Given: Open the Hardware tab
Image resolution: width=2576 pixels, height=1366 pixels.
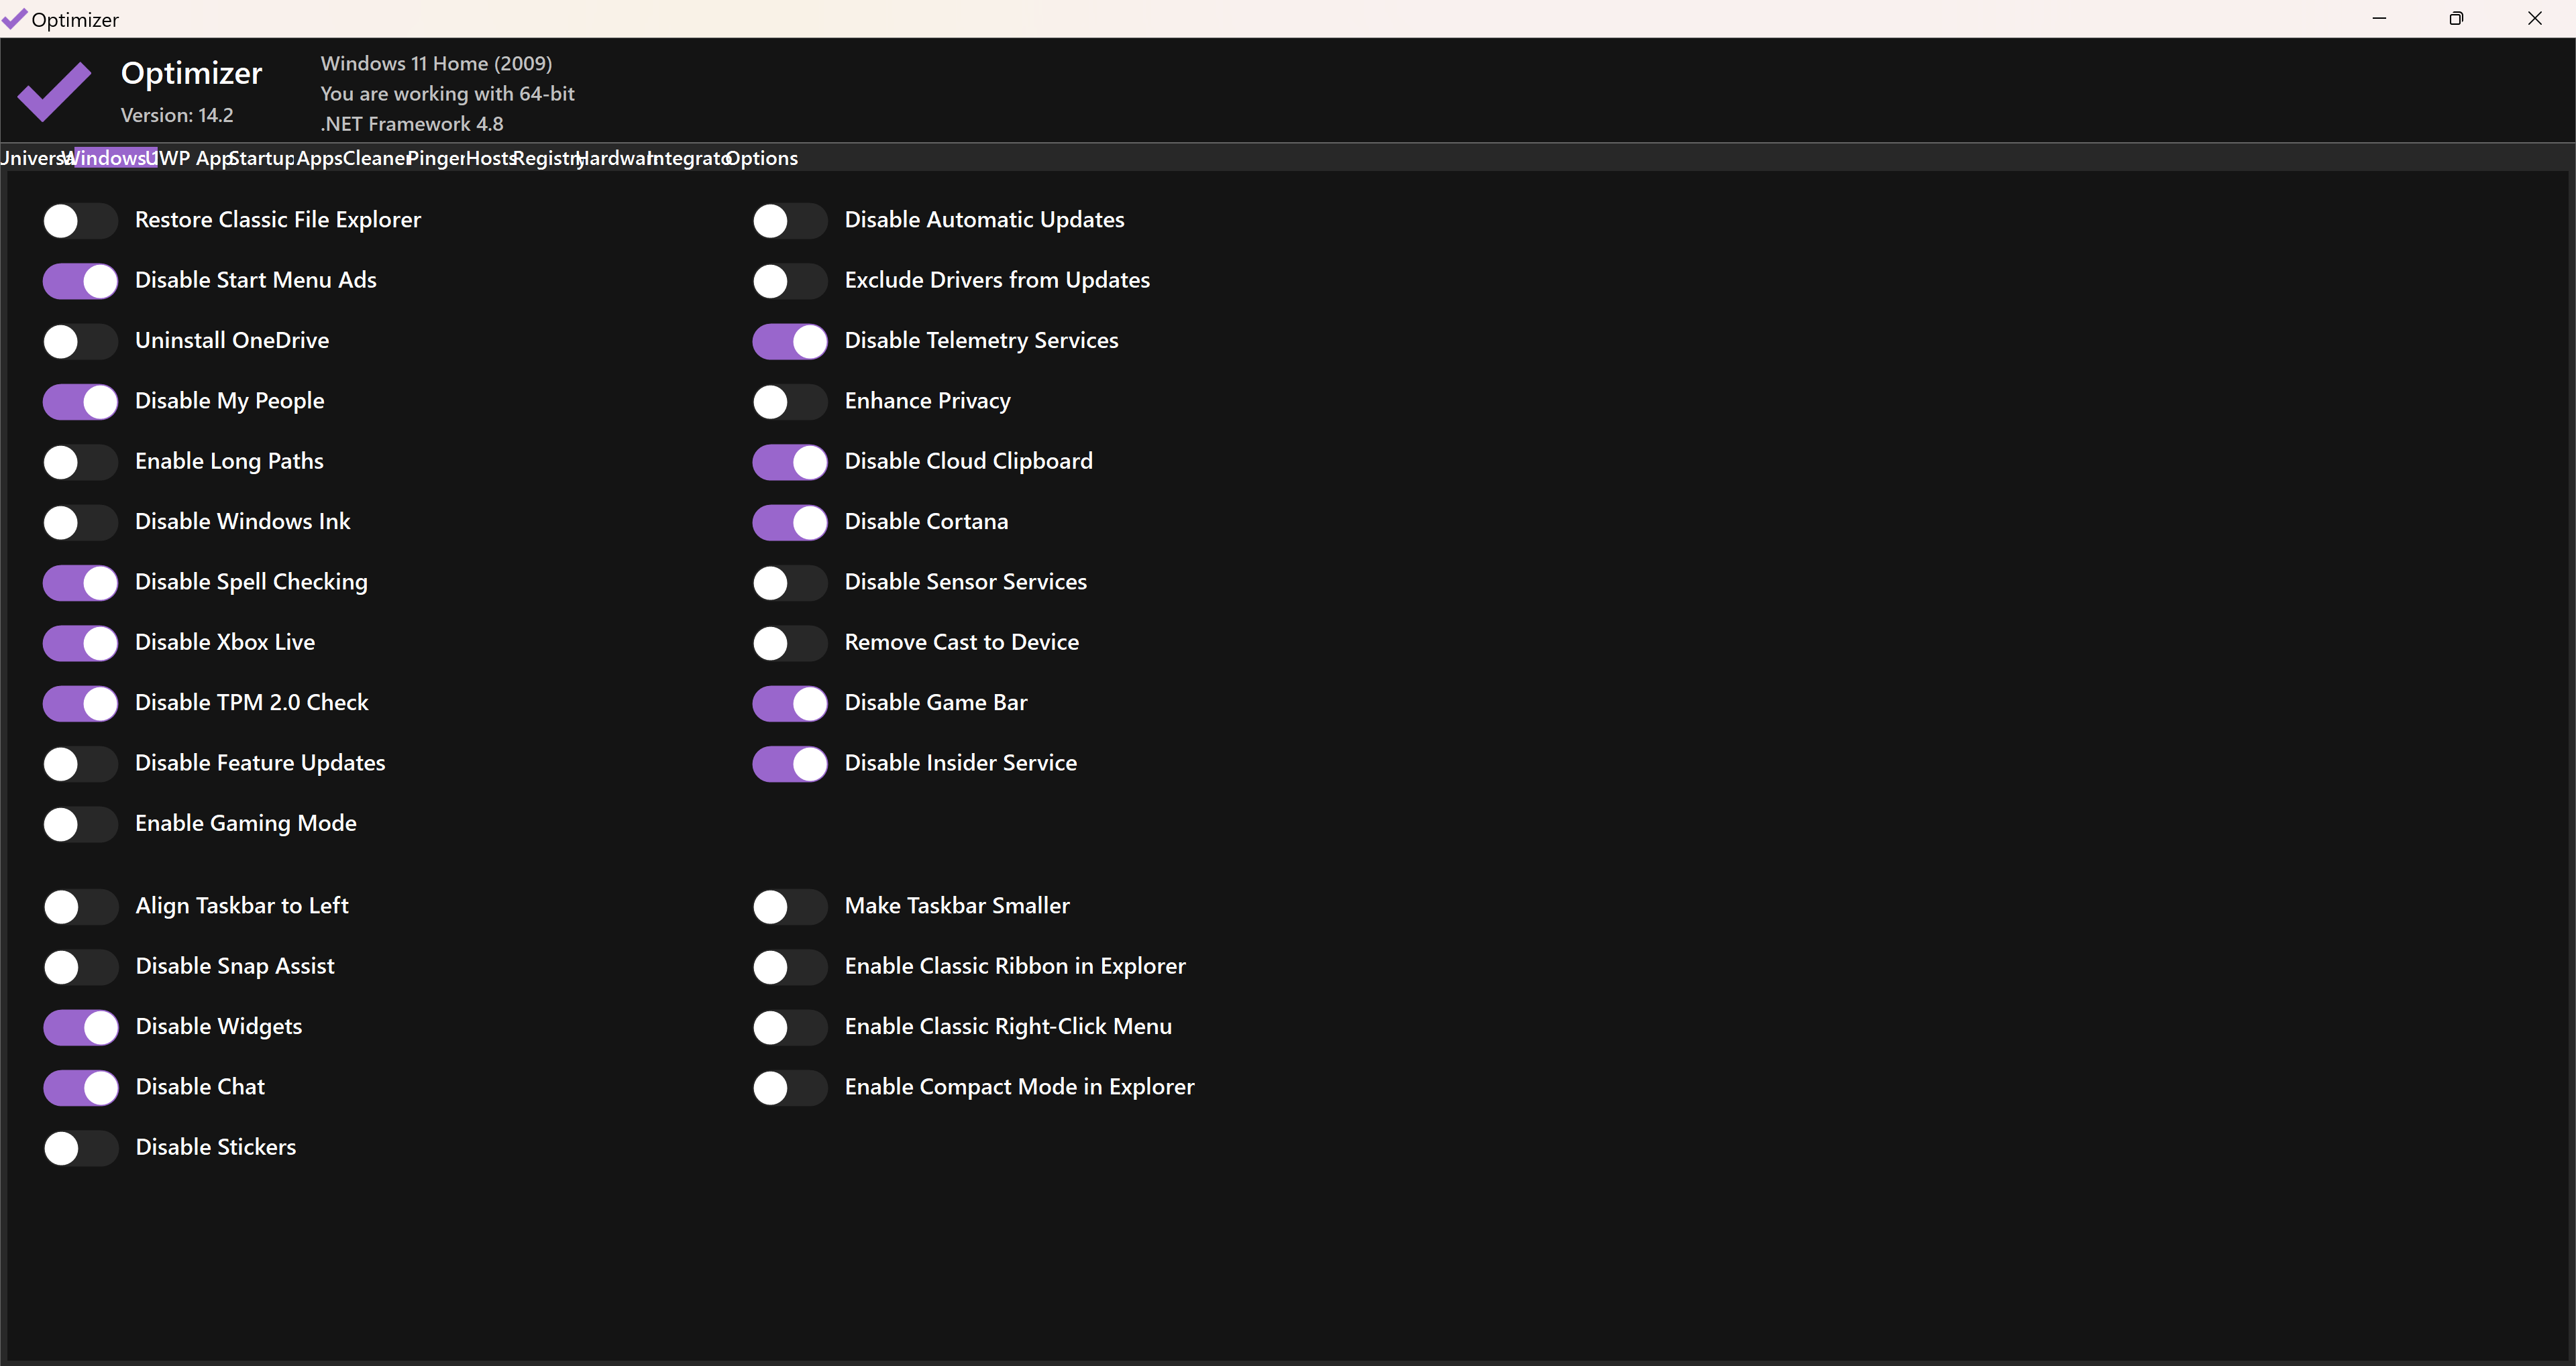Looking at the screenshot, I should (615, 158).
